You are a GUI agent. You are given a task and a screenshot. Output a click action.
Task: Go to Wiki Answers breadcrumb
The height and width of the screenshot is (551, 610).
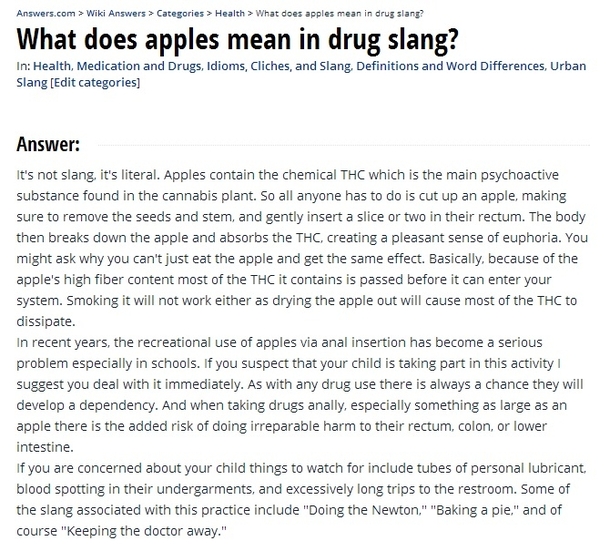coord(116,13)
